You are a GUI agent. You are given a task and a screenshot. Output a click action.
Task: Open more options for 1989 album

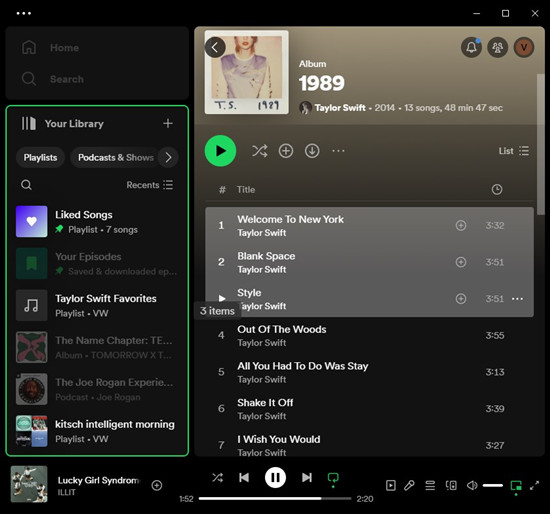coord(338,151)
